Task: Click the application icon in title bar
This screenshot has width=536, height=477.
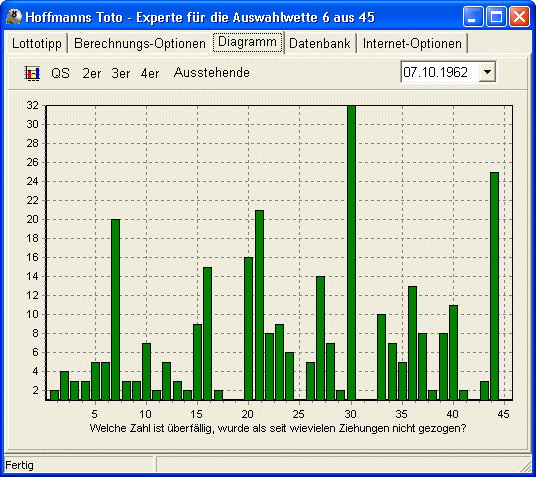Action: pos(14,17)
